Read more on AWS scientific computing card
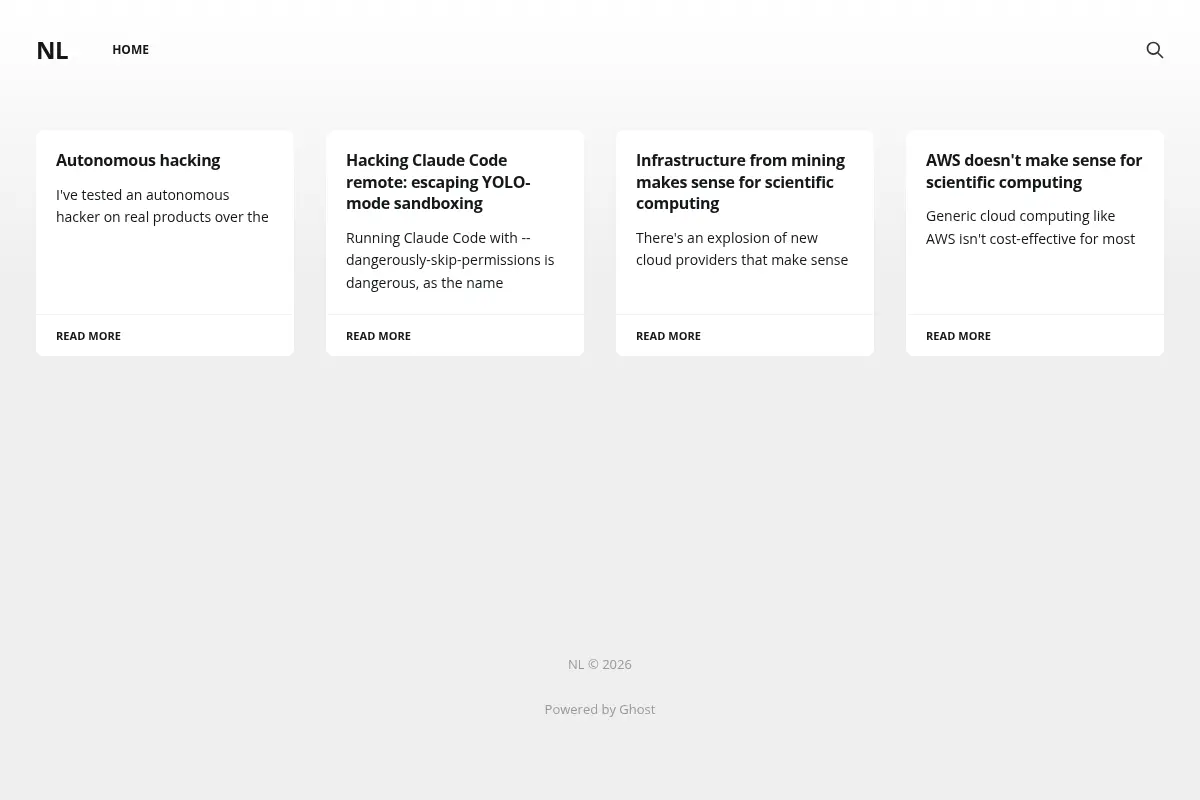This screenshot has height=800, width=1200. (x=958, y=336)
